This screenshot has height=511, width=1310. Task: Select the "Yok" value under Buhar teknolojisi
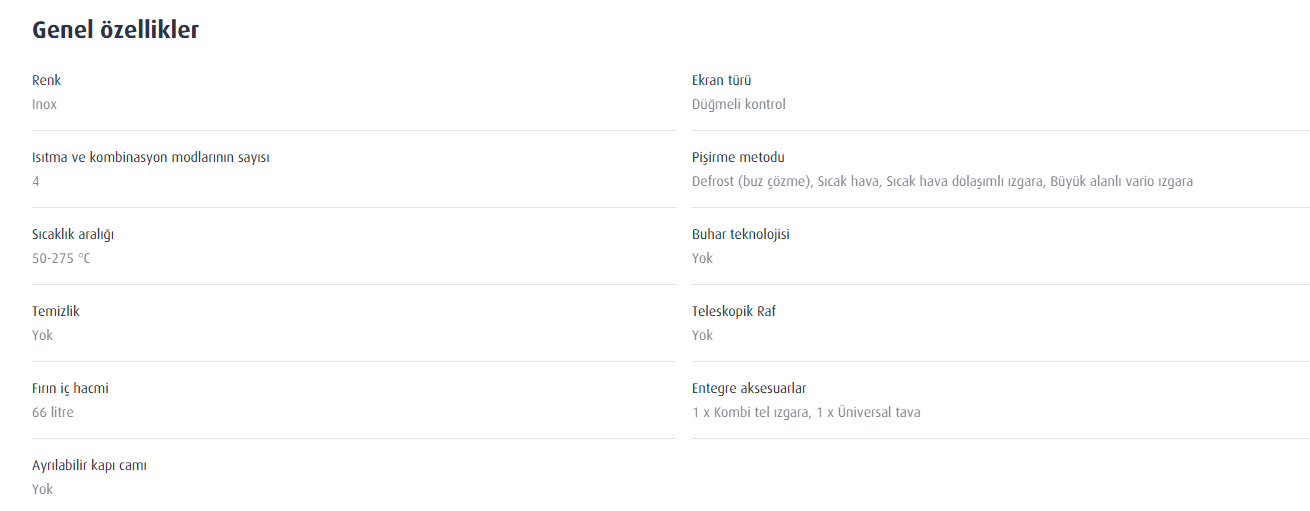(702, 258)
